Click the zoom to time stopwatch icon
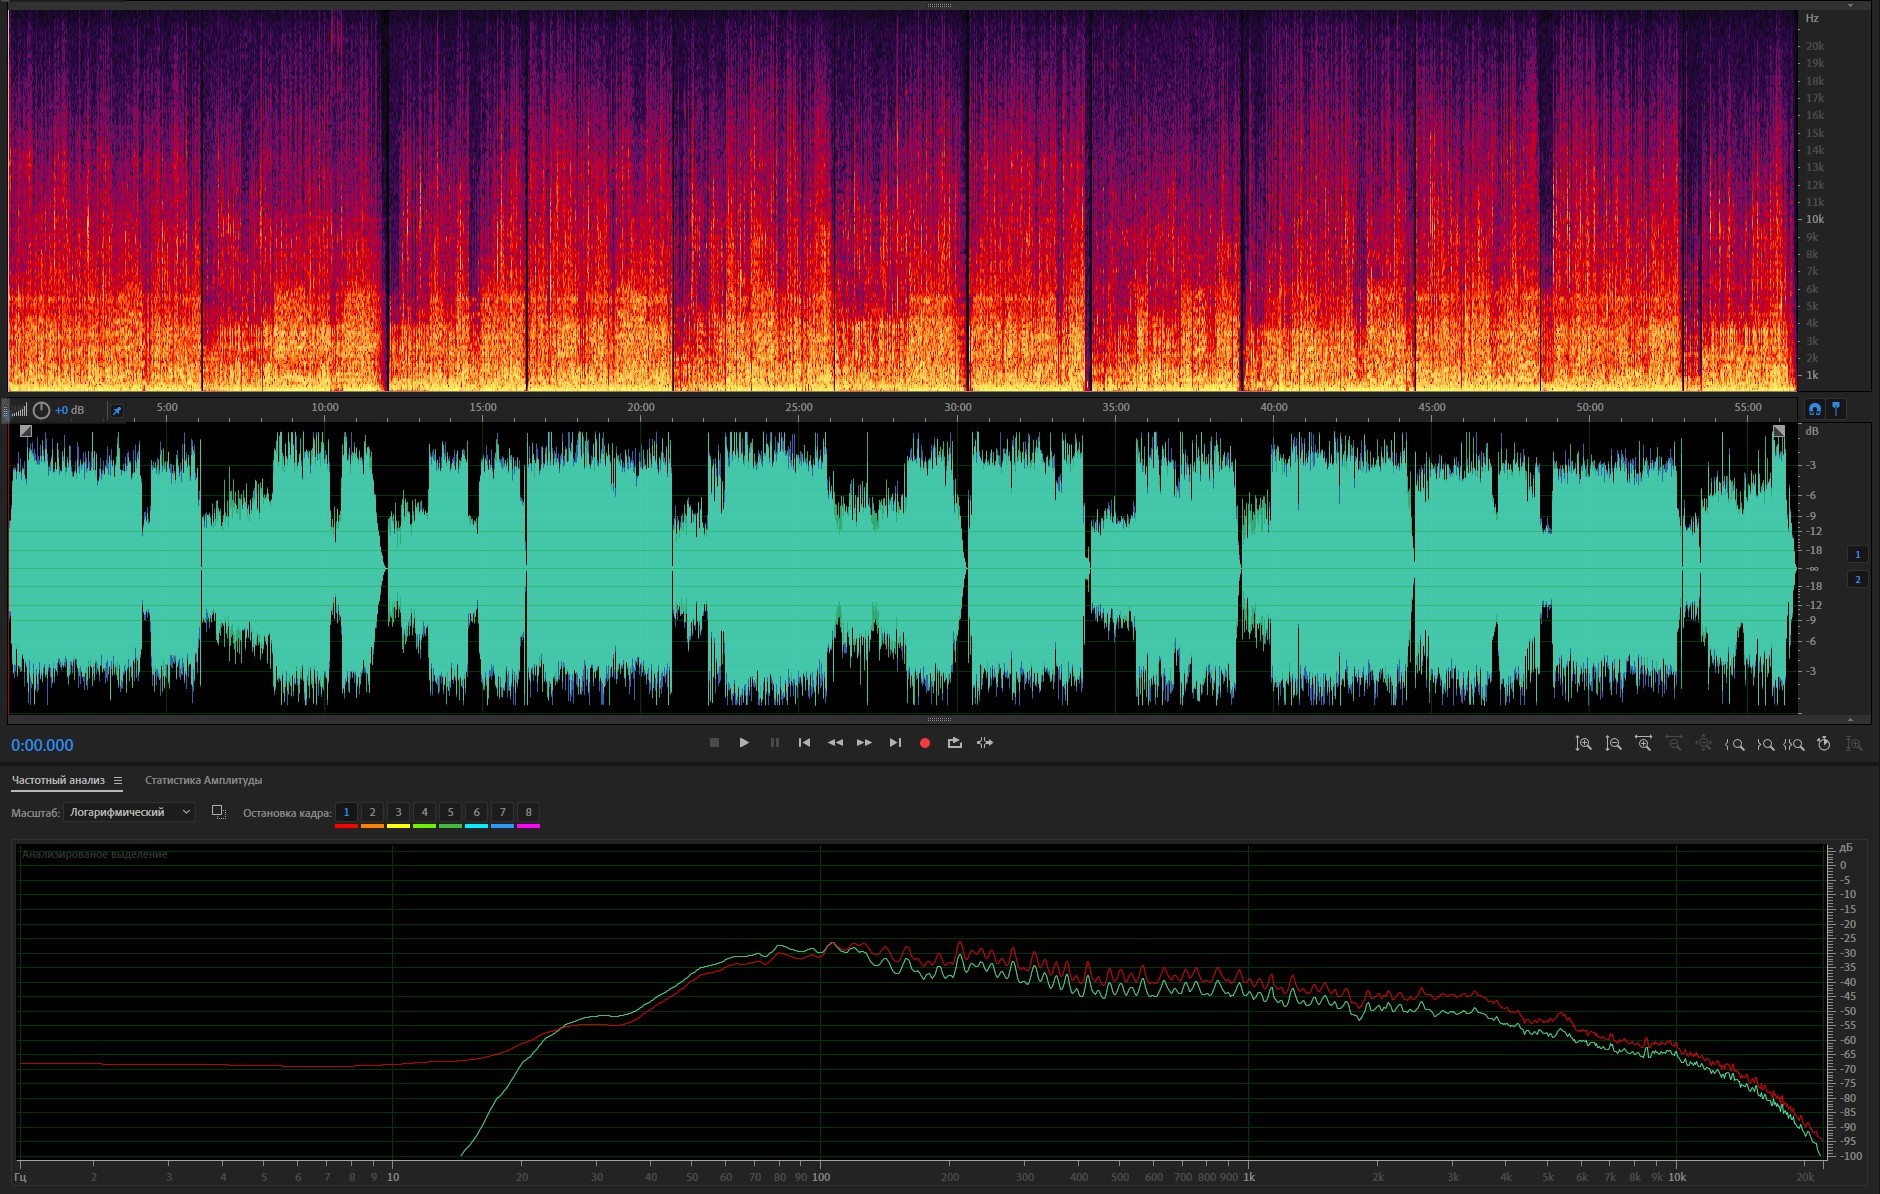 pyautogui.click(x=1823, y=744)
